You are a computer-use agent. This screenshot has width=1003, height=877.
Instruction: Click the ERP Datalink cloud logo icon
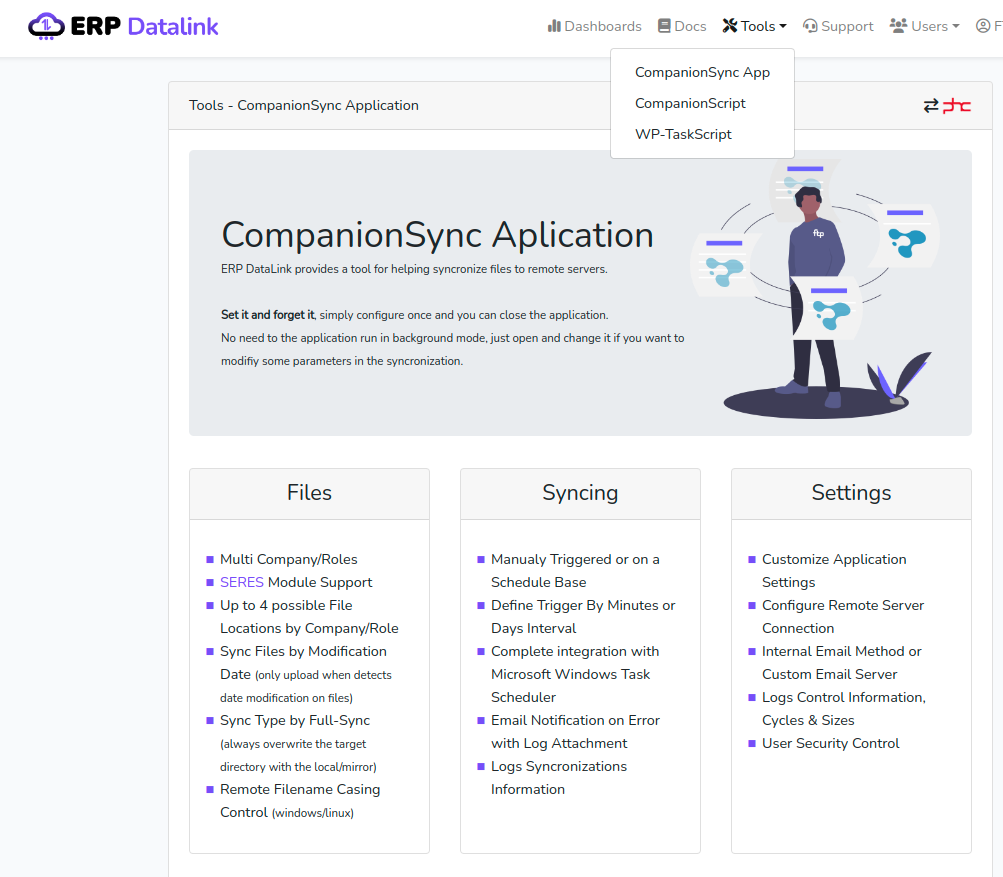click(x=46, y=26)
